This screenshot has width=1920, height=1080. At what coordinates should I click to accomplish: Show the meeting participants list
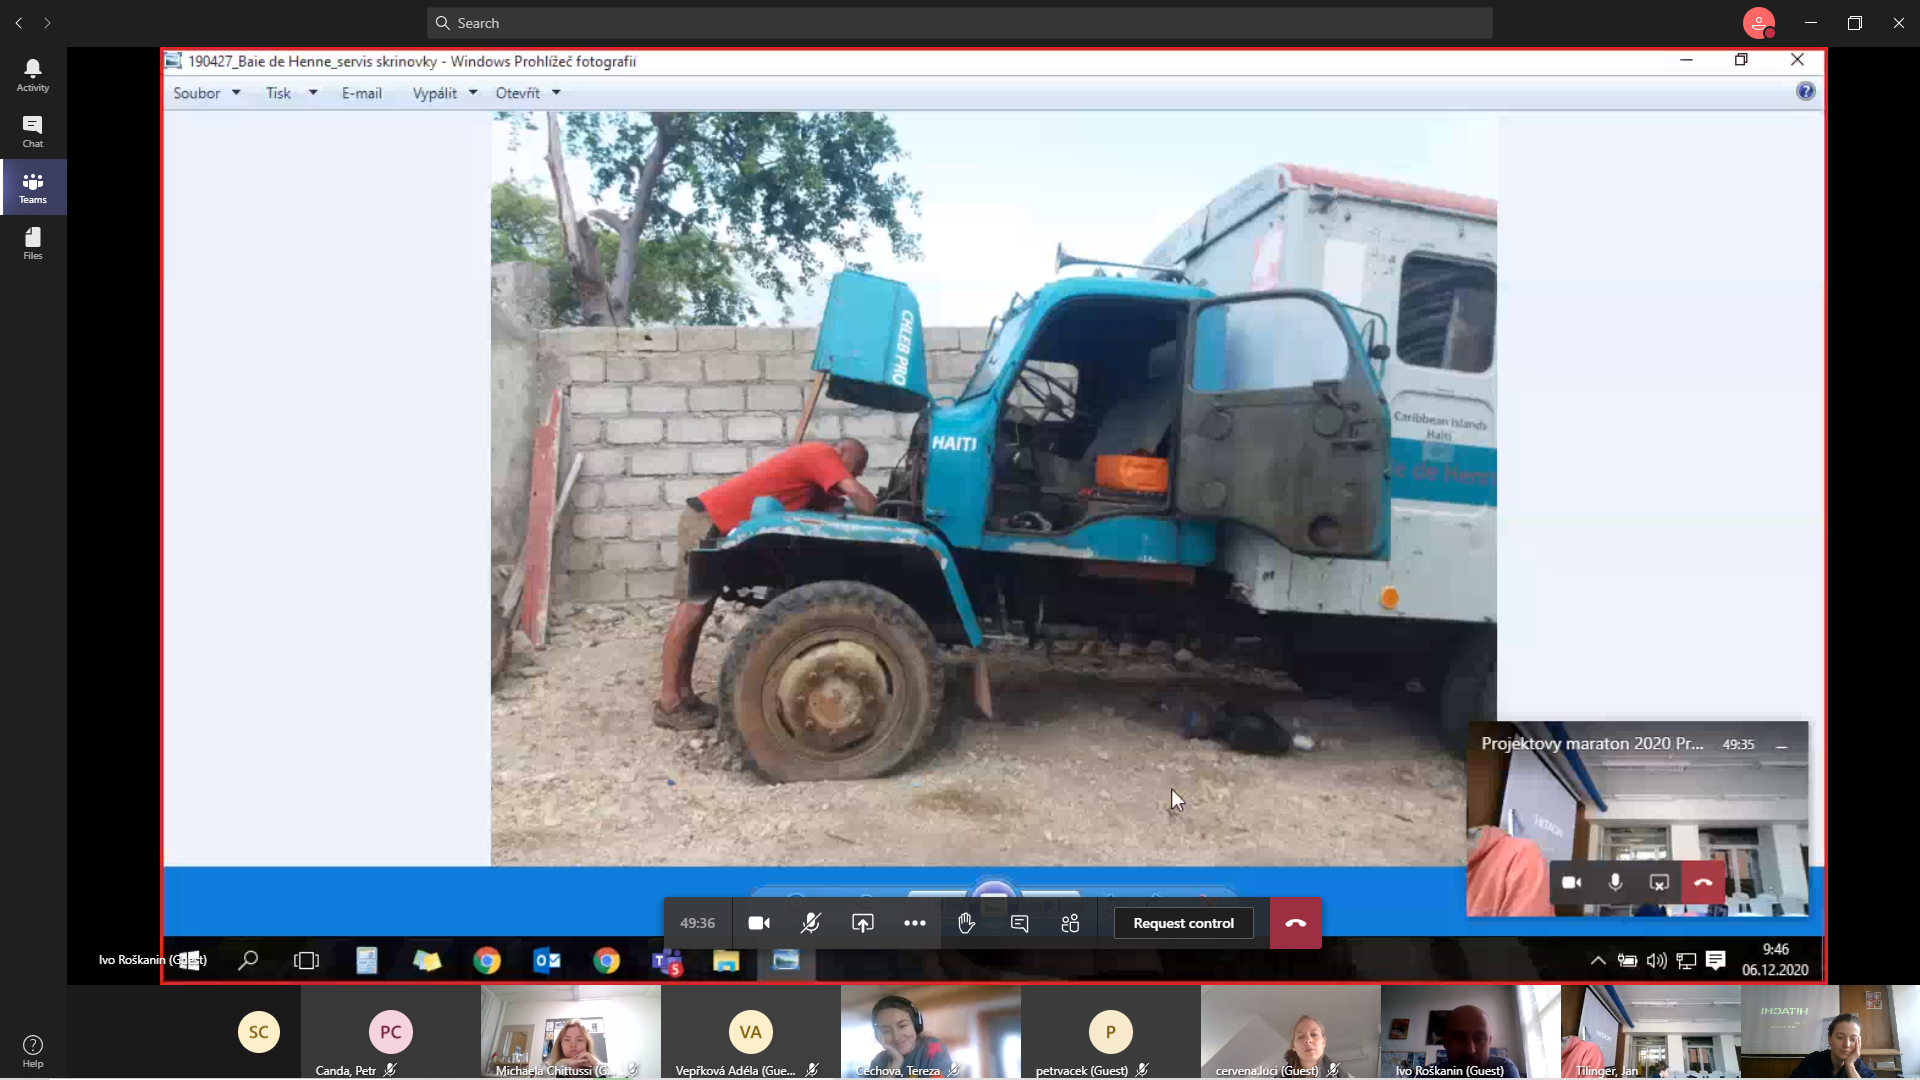coord(1070,923)
